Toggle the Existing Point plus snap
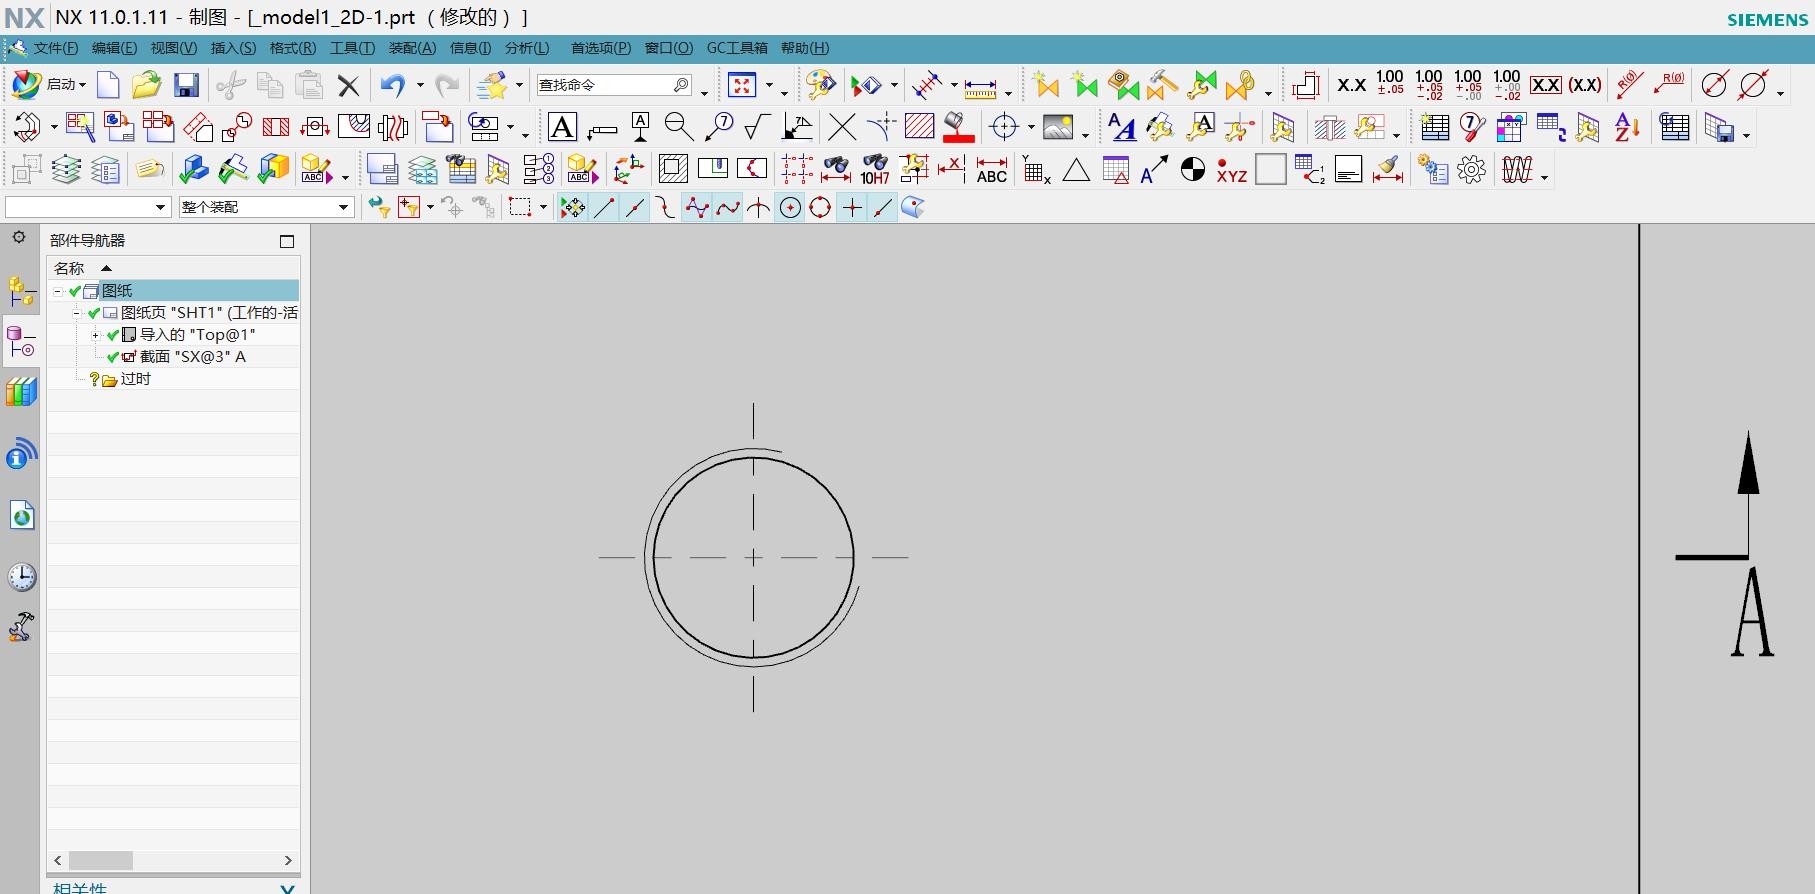Viewport: 1815px width, 894px height. coord(852,207)
